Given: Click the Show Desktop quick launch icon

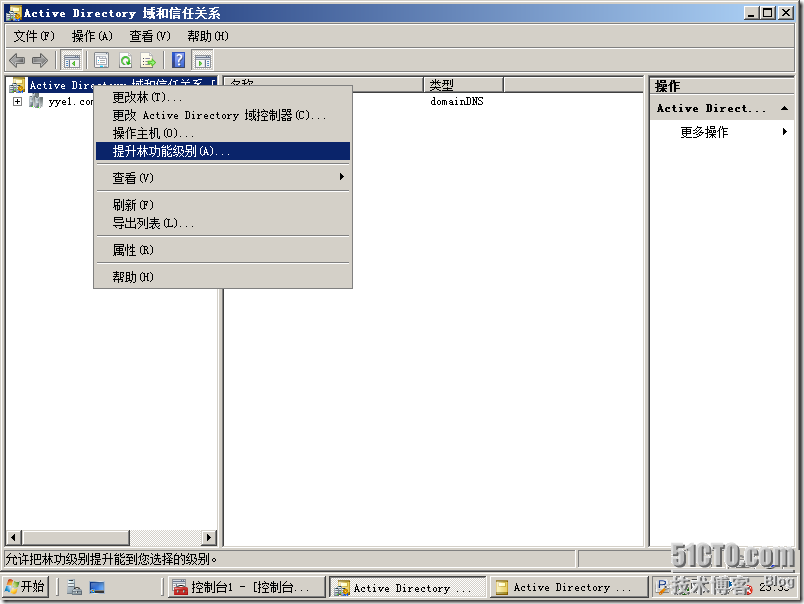Looking at the screenshot, I should 97,587.
